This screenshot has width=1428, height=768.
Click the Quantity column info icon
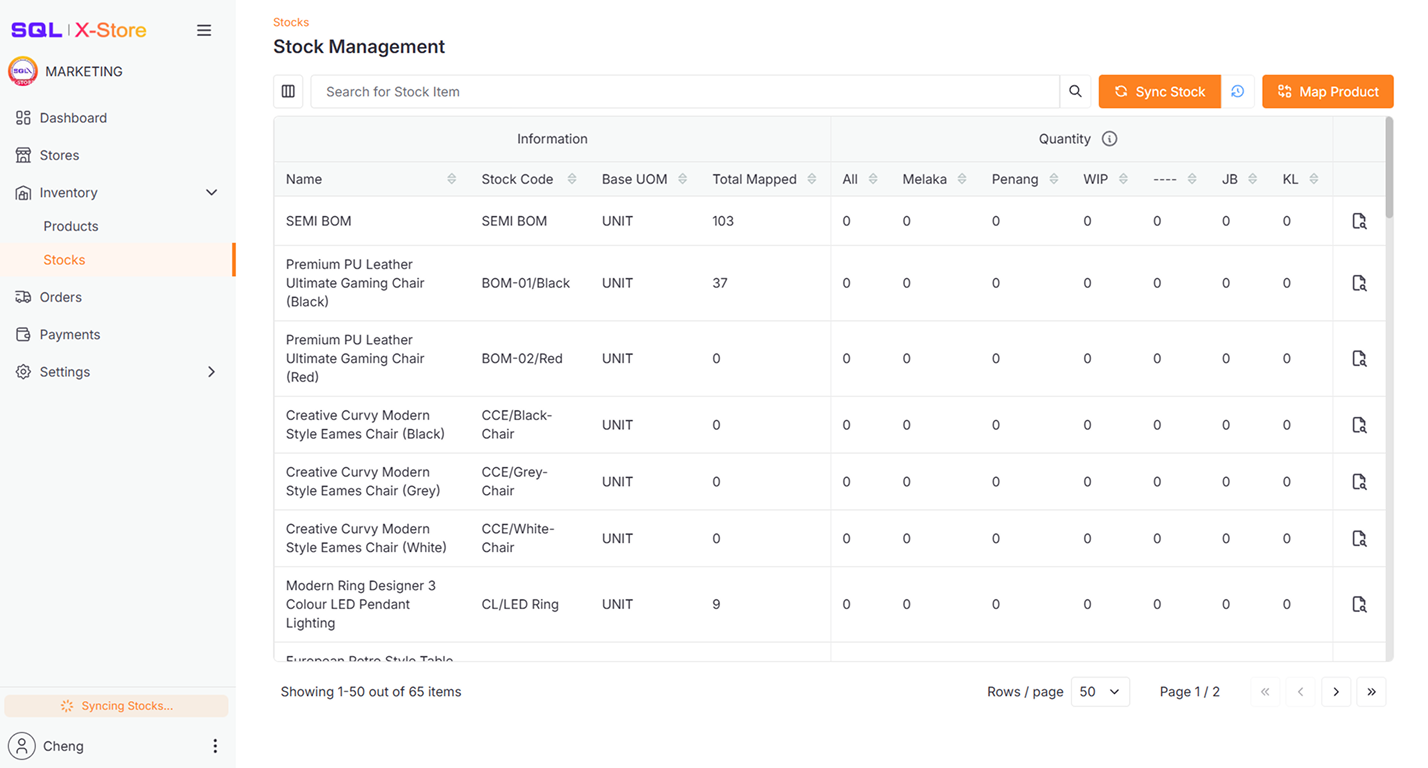1109,139
